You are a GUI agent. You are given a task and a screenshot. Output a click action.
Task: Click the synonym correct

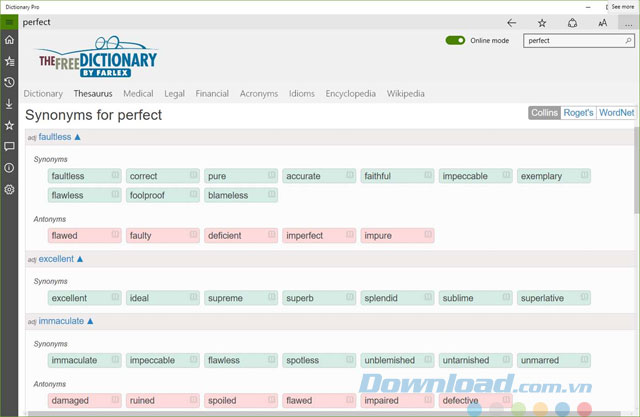[x=162, y=176]
